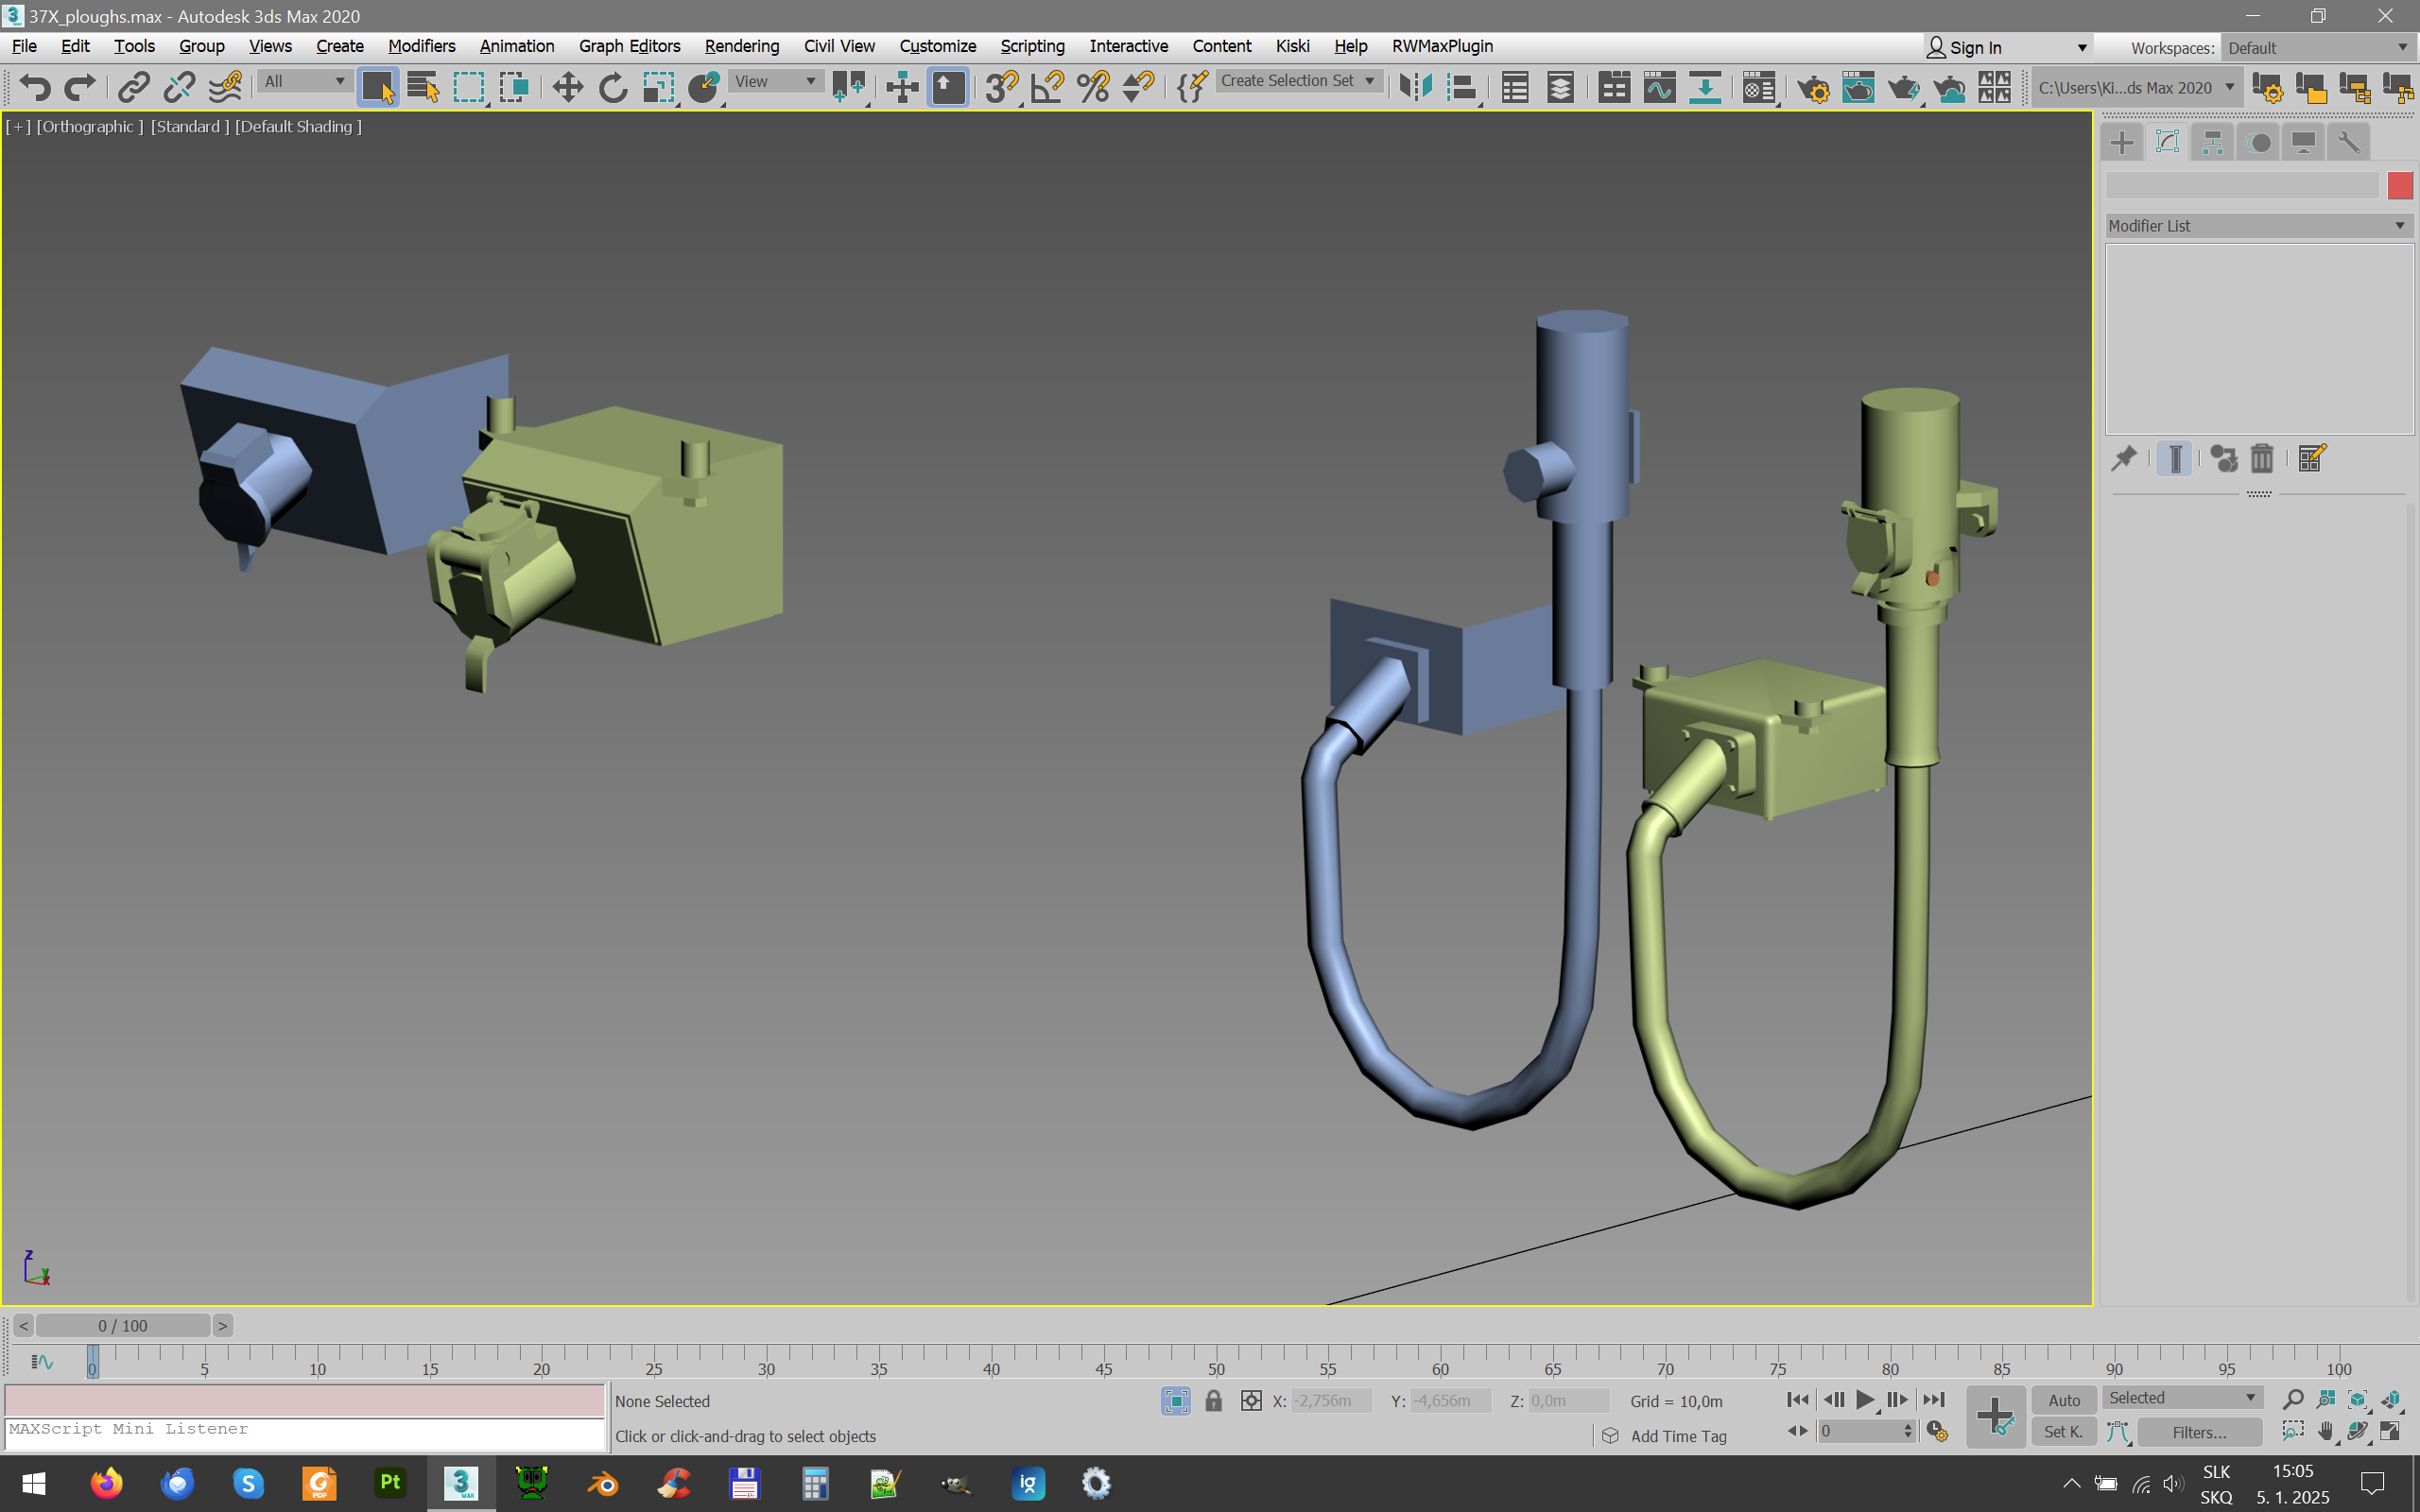
Task: Jump to the start frame
Action: tap(1797, 1400)
